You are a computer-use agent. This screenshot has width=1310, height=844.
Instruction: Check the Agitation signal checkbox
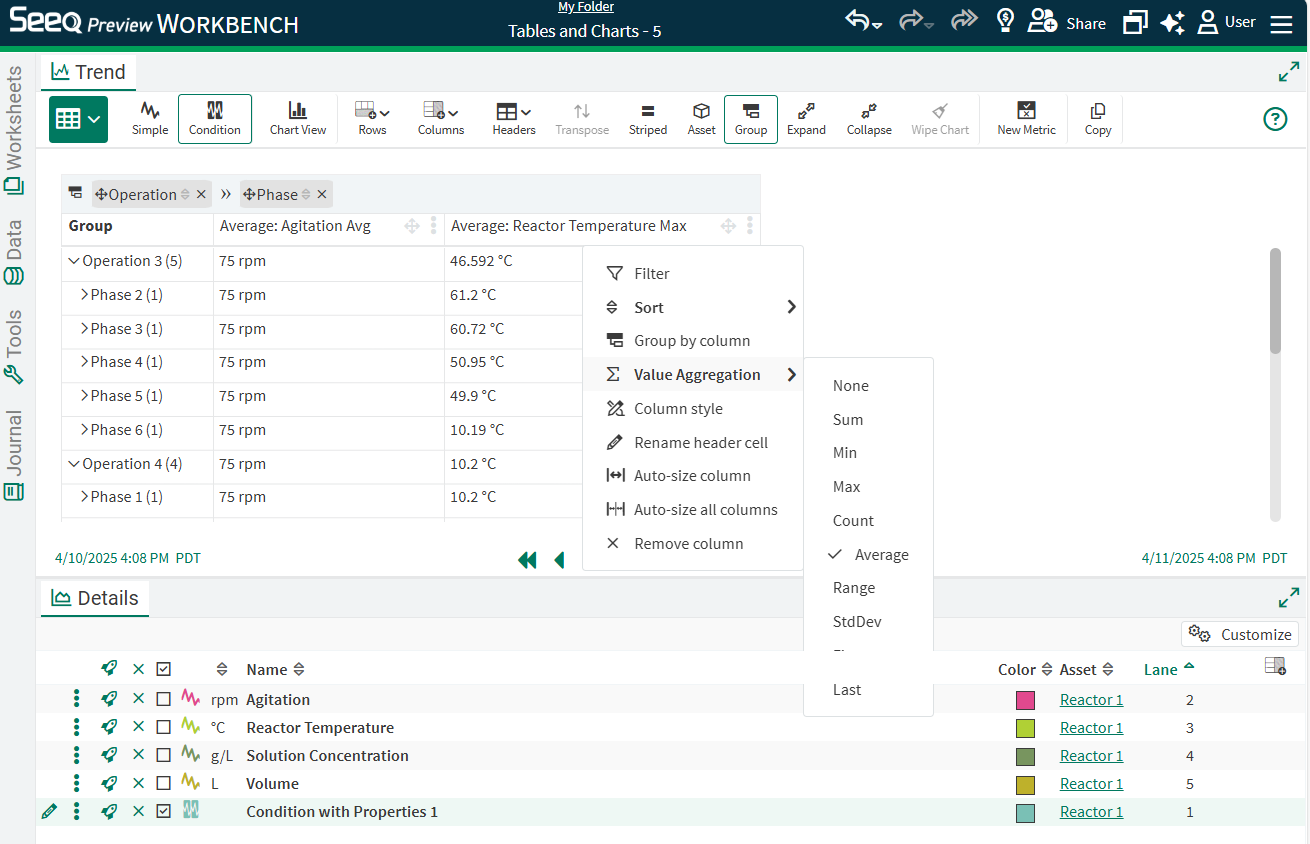pyautogui.click(x=164, y=700)
